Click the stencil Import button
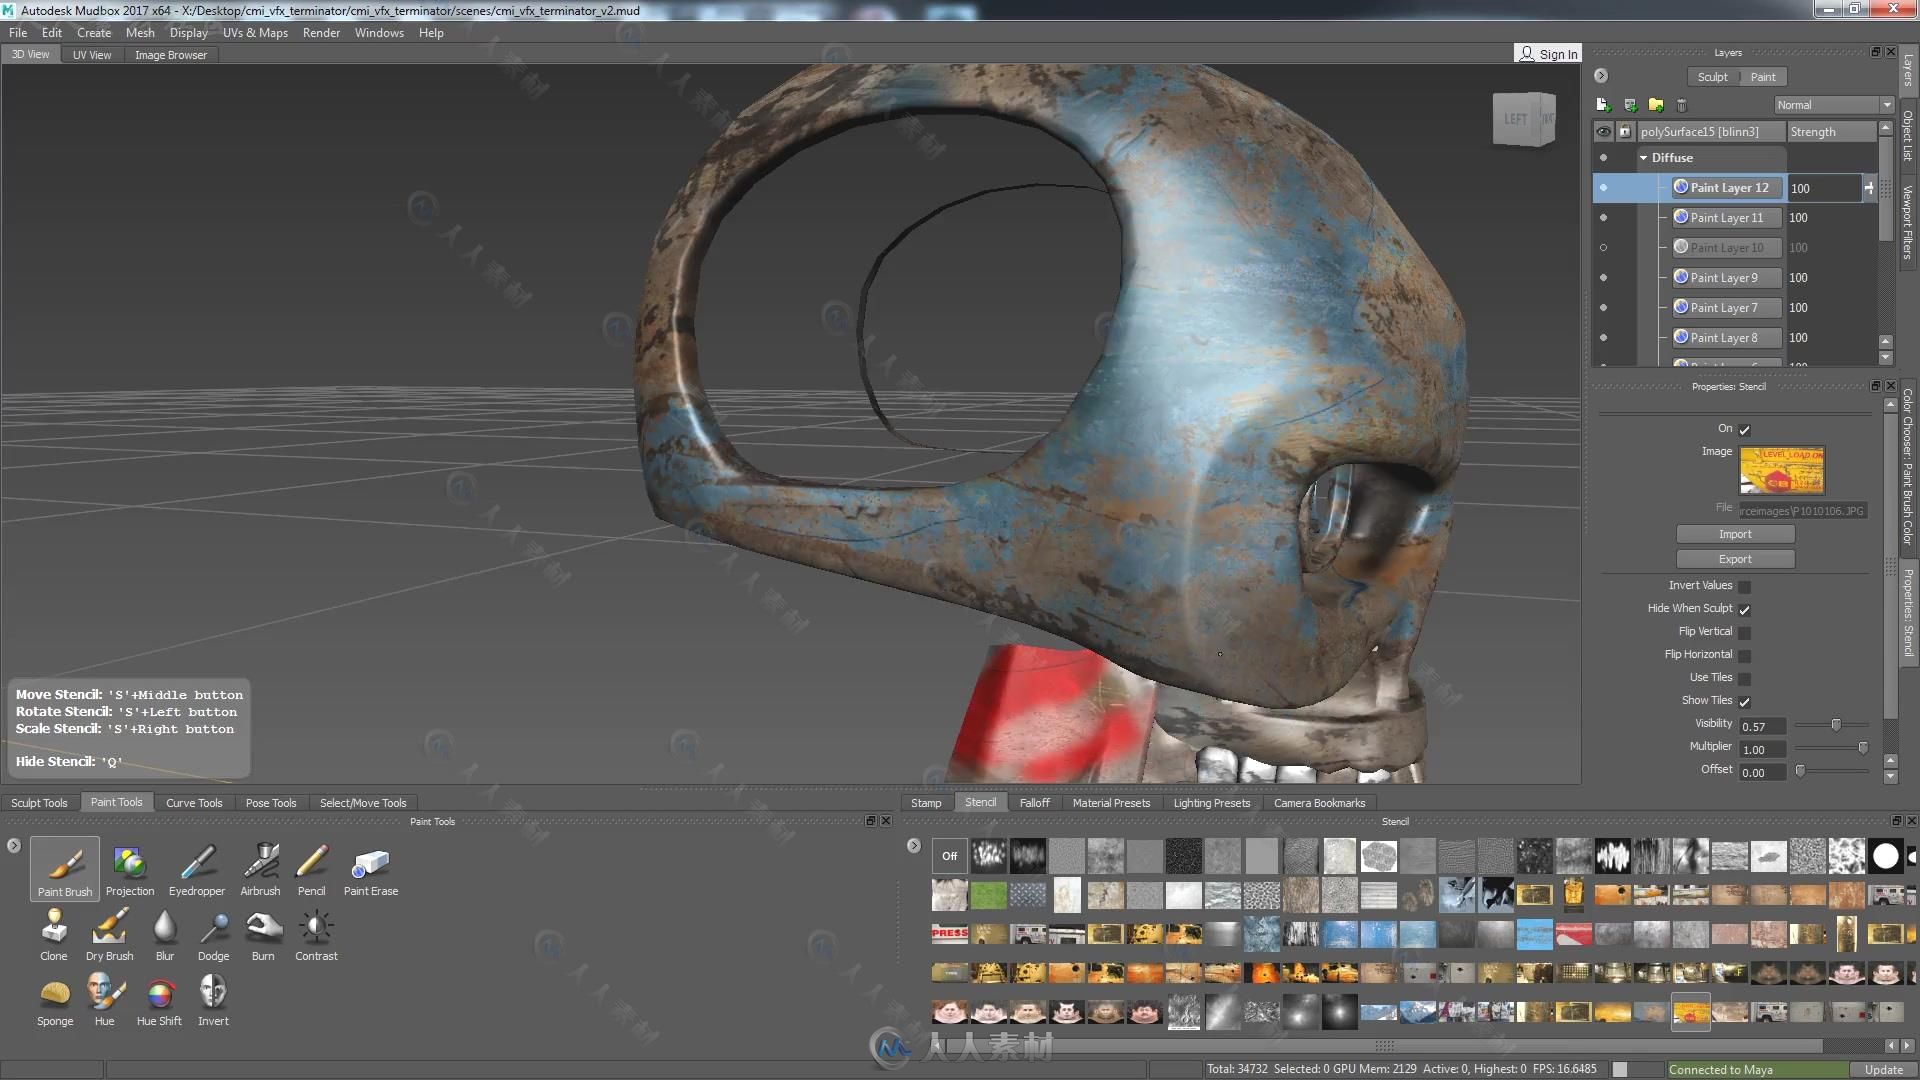Viewport: 1920px width, 1080px height. point(1735,535)
